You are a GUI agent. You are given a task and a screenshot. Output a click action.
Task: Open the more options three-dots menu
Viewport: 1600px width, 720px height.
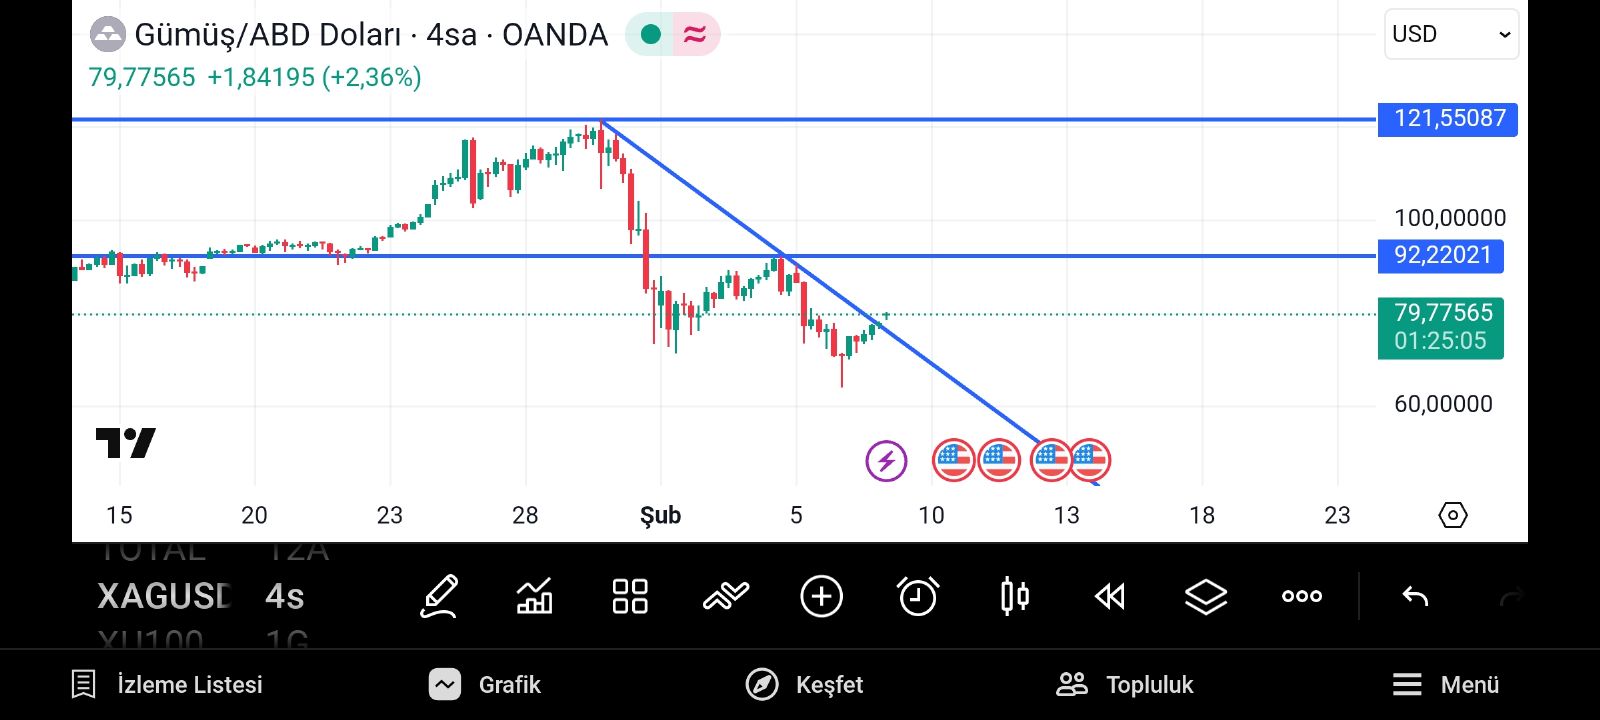point(1302,597)
